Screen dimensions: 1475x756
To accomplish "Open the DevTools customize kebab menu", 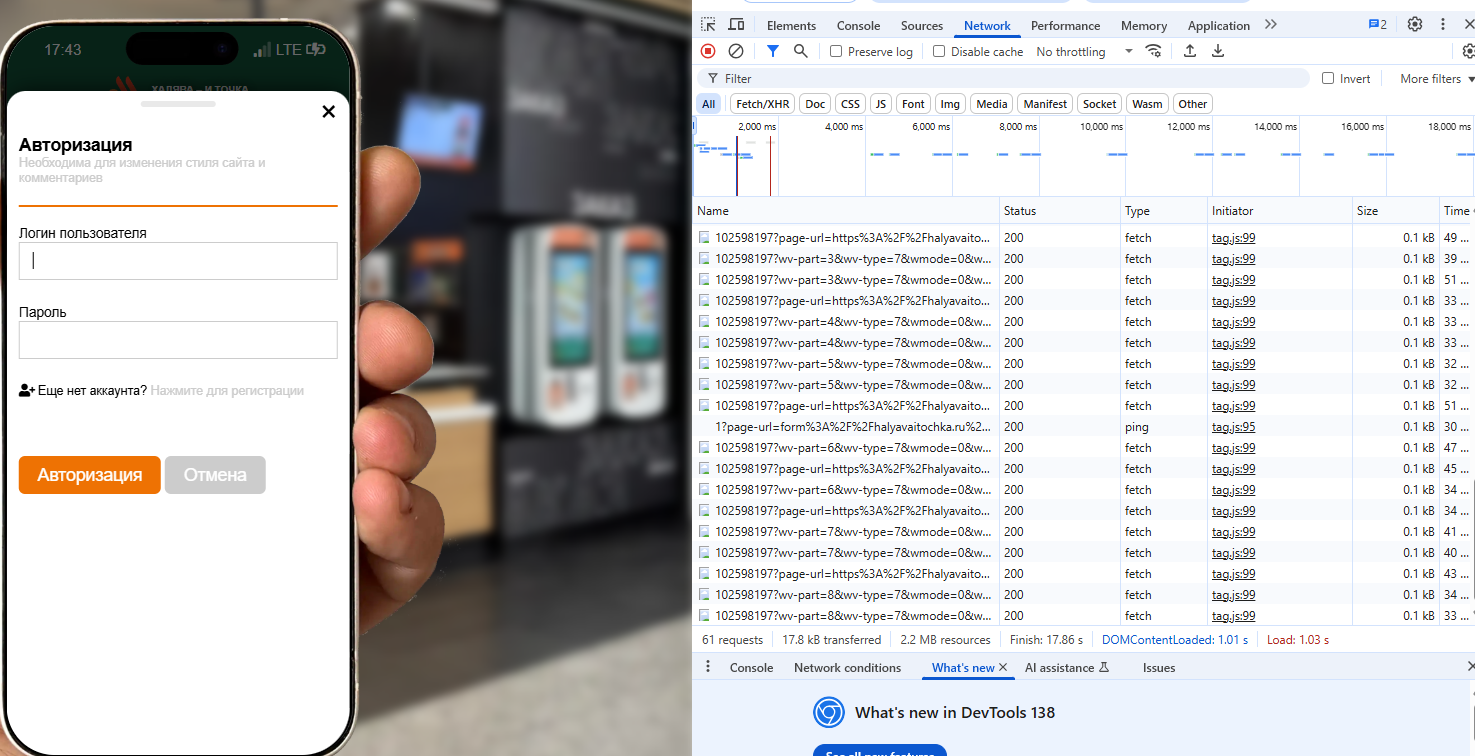I will tap(1443, 25).
